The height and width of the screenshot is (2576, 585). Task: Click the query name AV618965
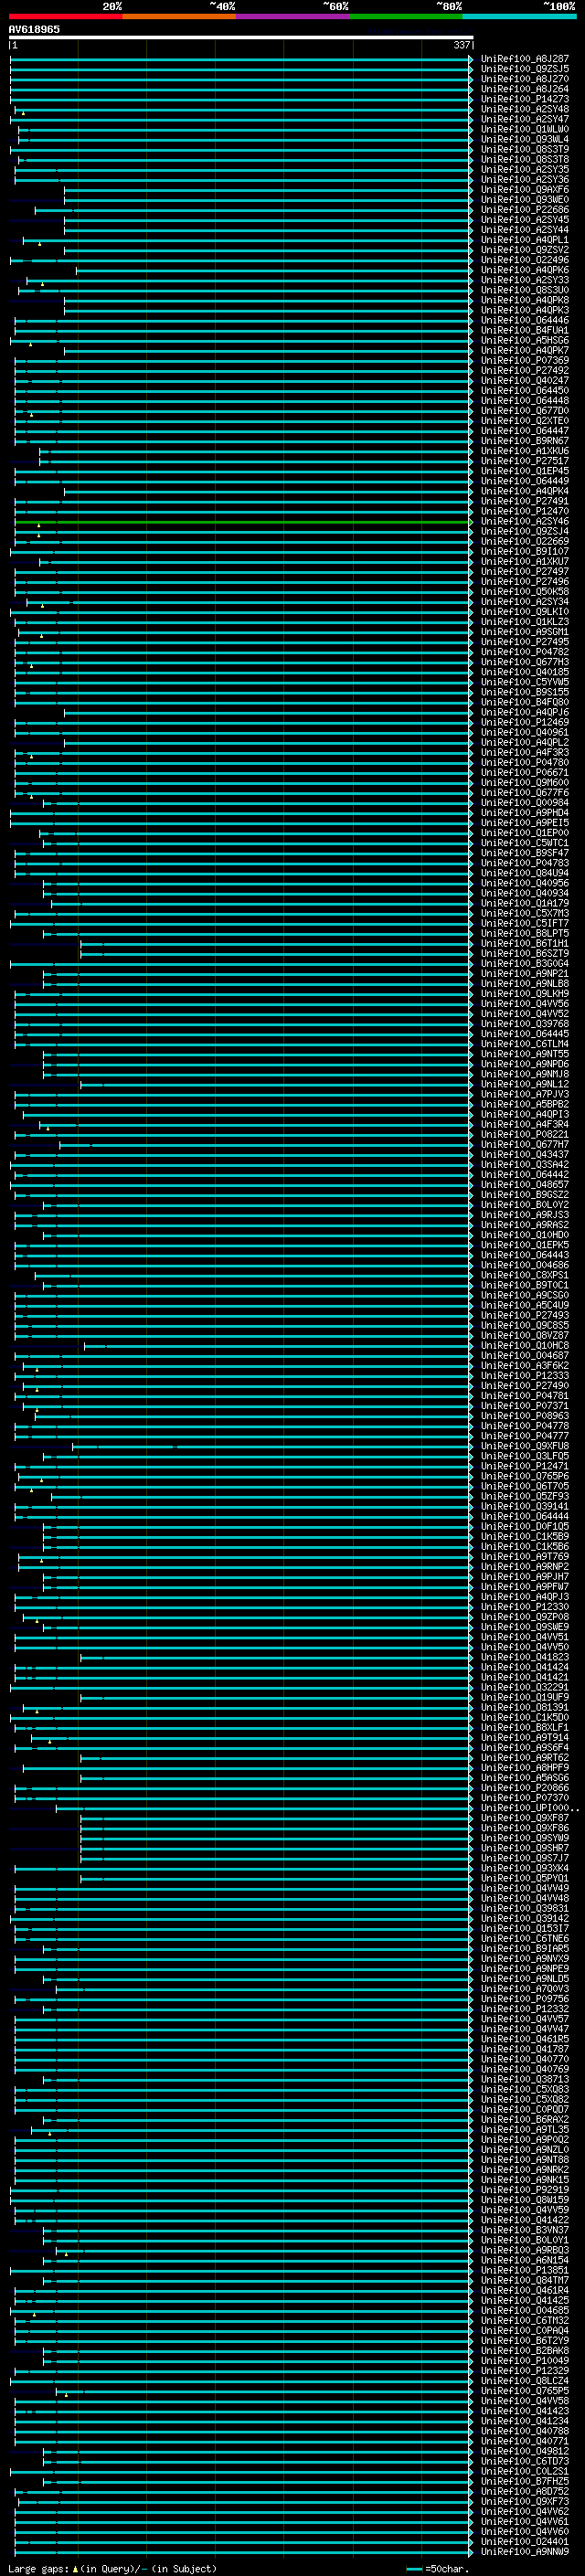(34, 29)
